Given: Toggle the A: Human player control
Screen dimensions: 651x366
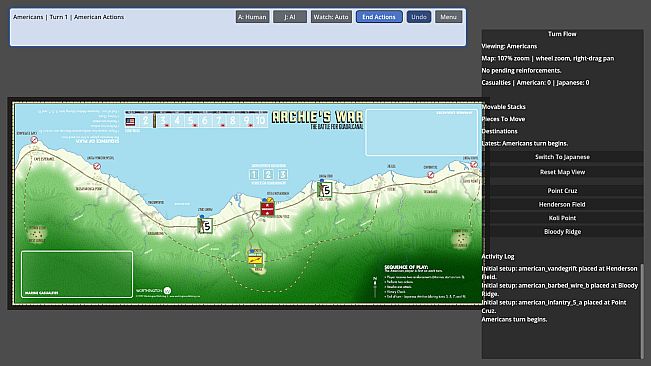Looking at the screenshot, I should pyautogui.click(x=252, y=17).
